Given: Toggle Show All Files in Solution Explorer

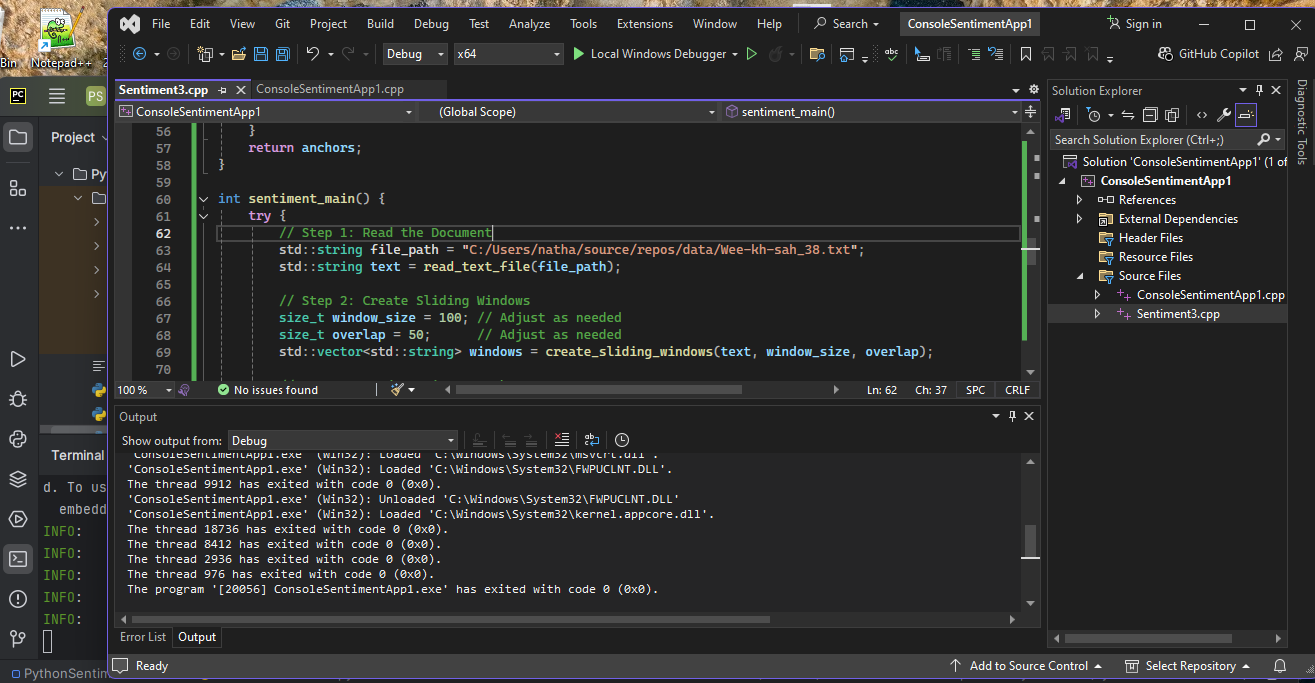Looking at the screenshot, I should [1171, 115].
